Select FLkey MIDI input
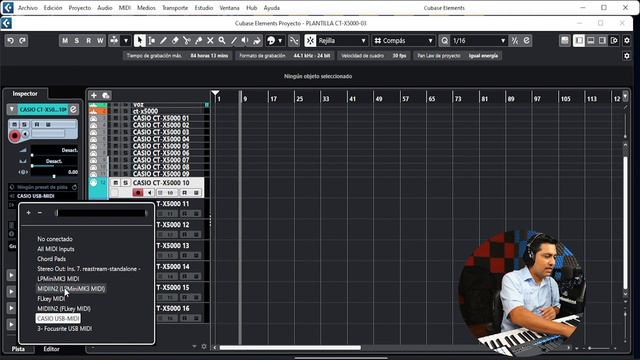Image resolution: width=640 pixels, height=360 pixels. (x=51, y=299)
